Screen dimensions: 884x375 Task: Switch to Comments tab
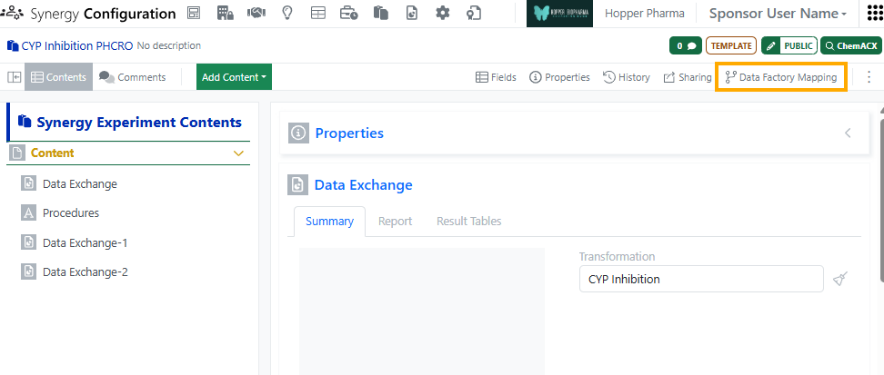point(132,77)
